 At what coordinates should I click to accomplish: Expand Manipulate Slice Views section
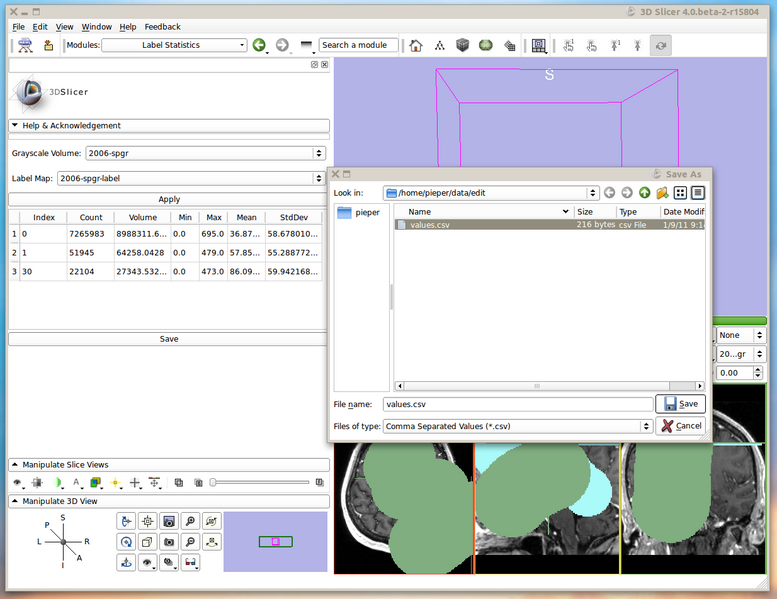coord(169,465)
